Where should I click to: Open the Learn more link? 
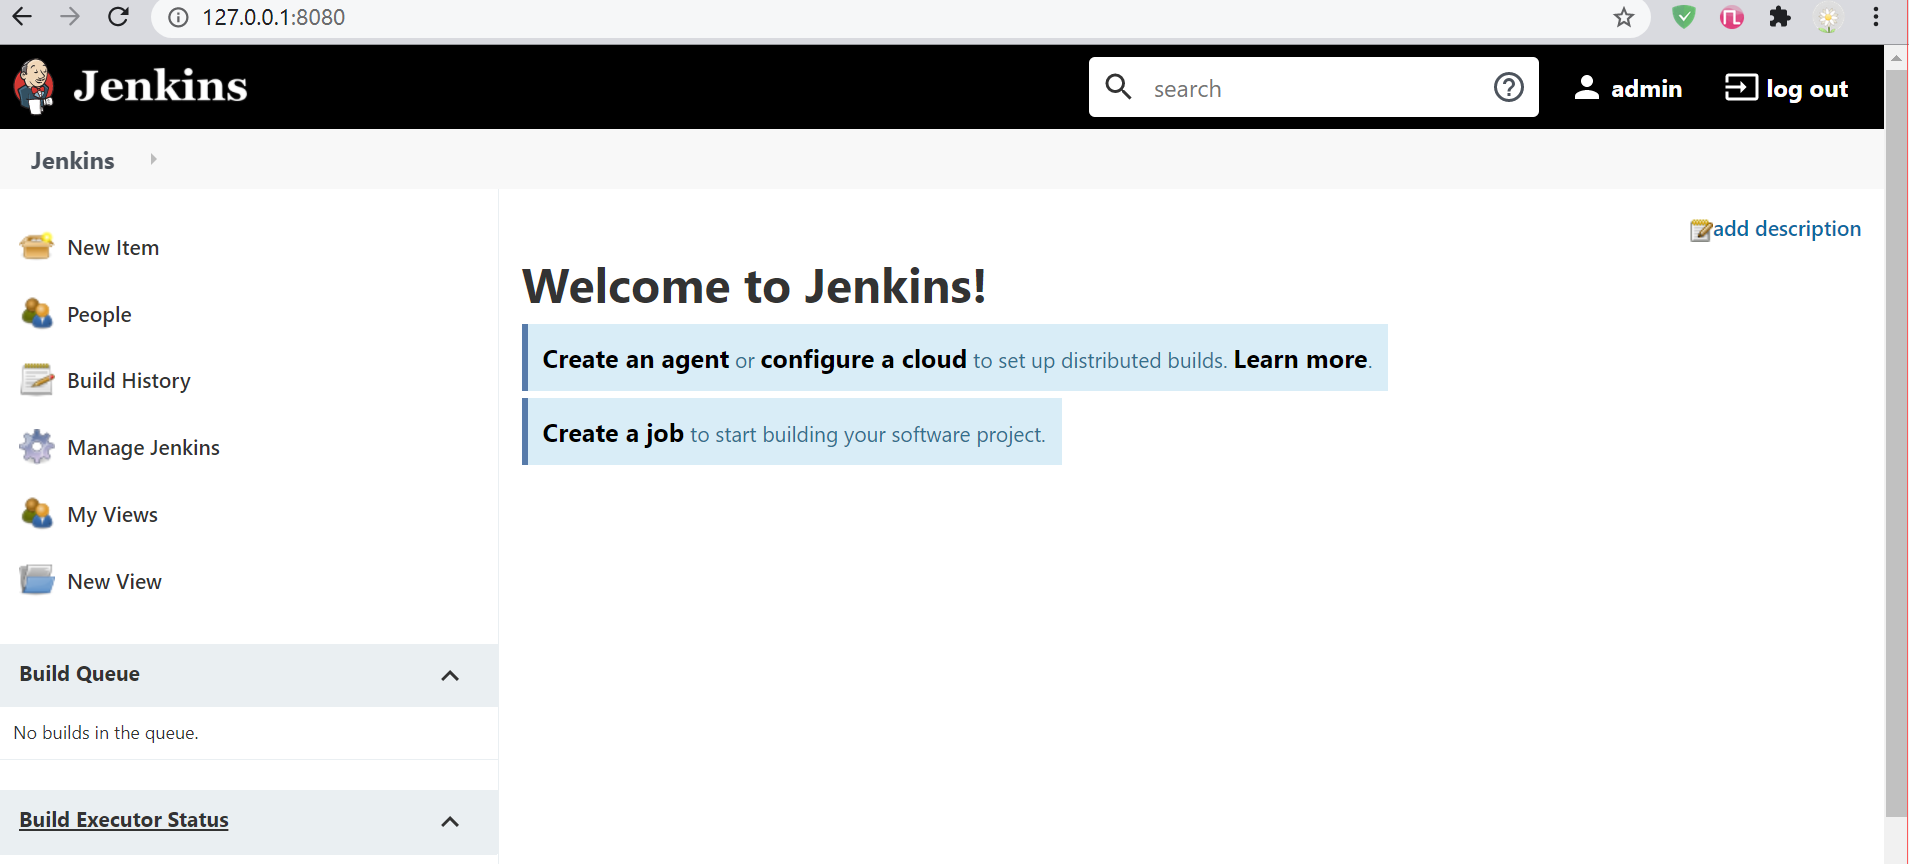coord(1300,359)
